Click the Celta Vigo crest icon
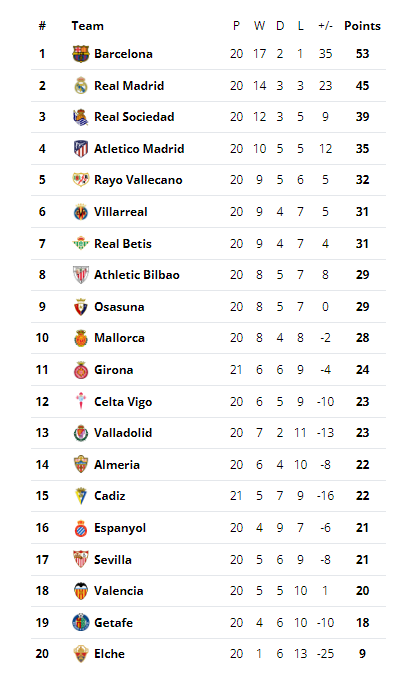 (x=81, y=401)
